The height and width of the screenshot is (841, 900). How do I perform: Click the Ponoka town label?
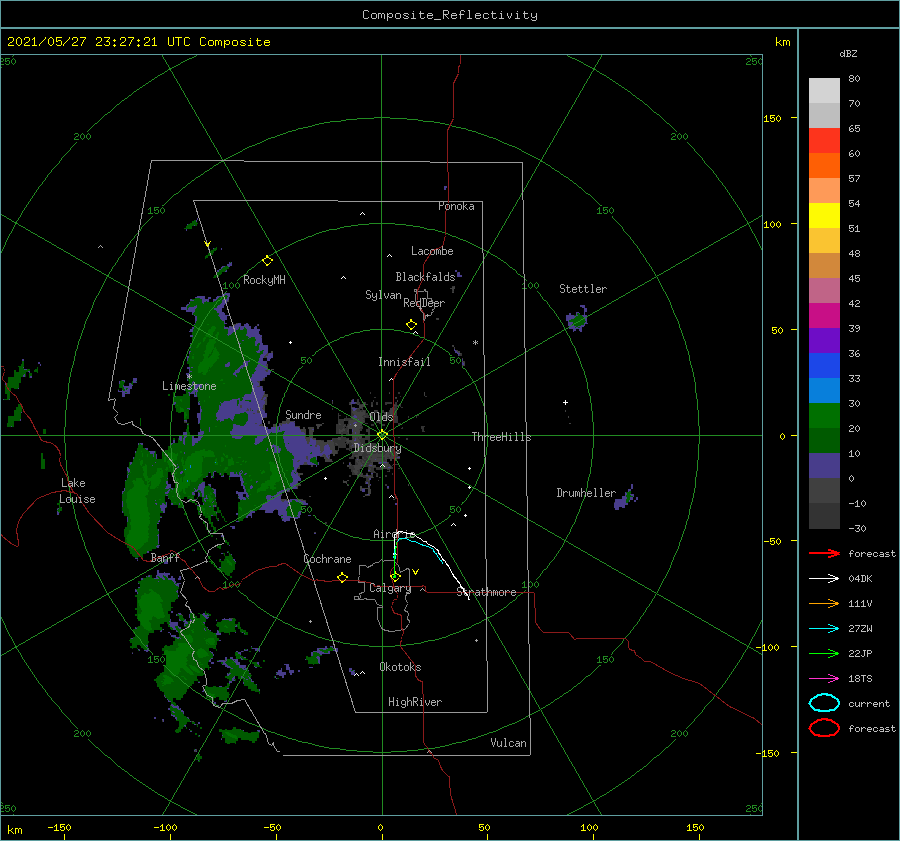click(x=456, y=206)
